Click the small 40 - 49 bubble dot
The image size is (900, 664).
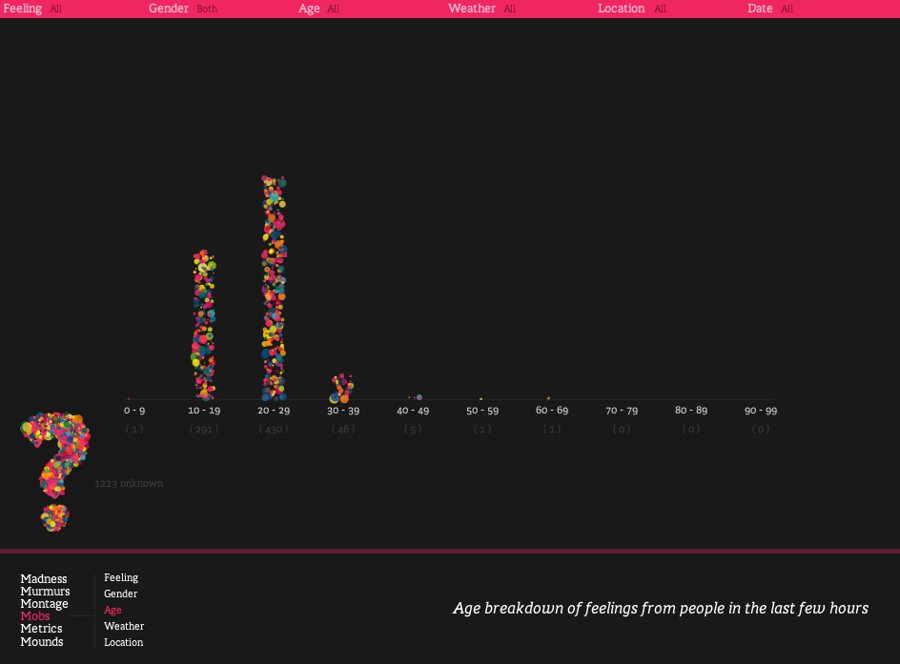[419, 397]
